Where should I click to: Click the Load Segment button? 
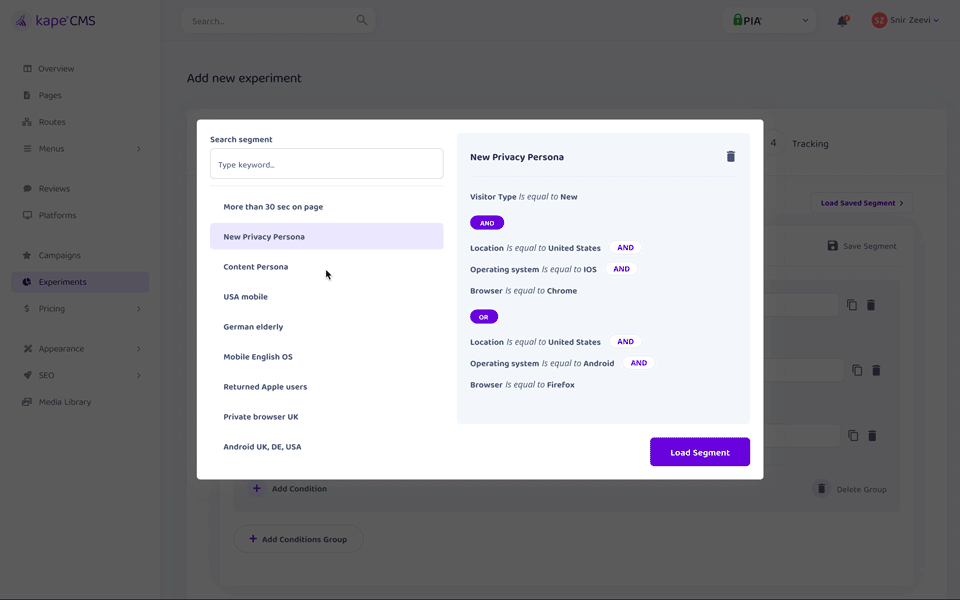[700, 452]
